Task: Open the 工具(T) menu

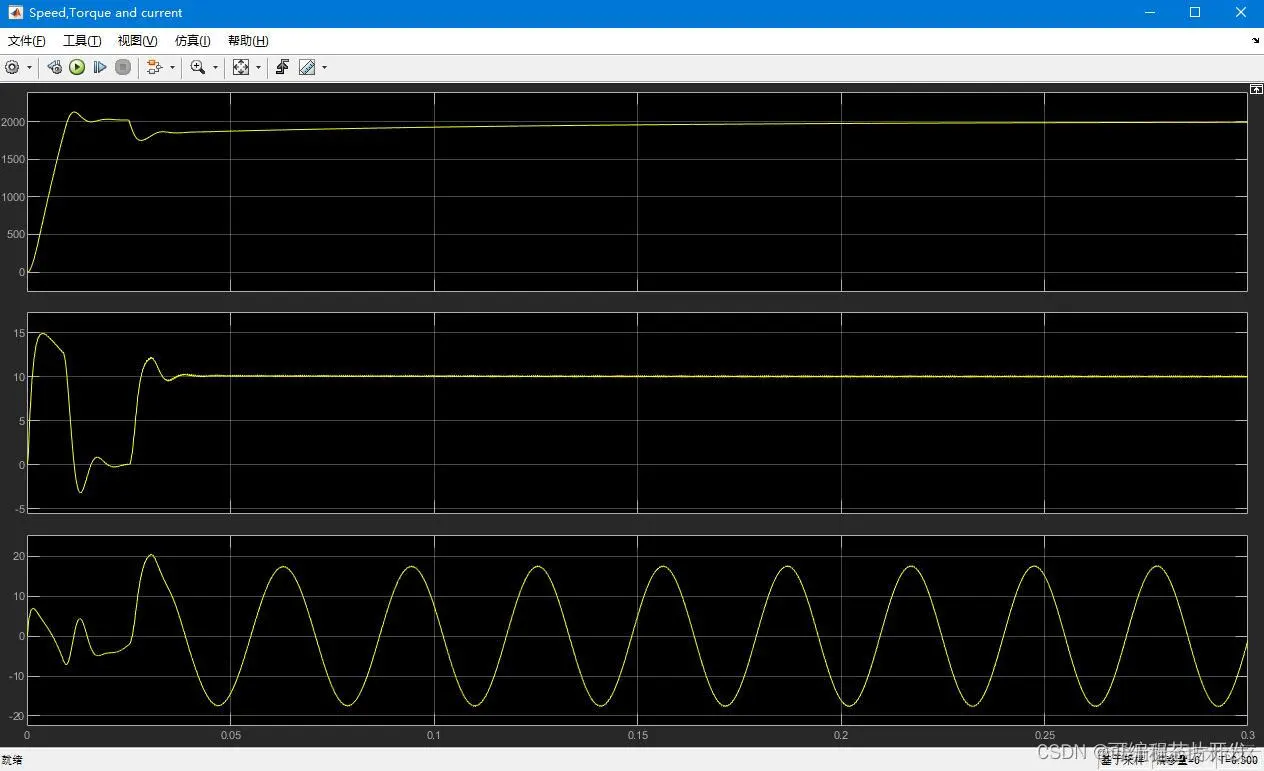Action: coord(82,41)
